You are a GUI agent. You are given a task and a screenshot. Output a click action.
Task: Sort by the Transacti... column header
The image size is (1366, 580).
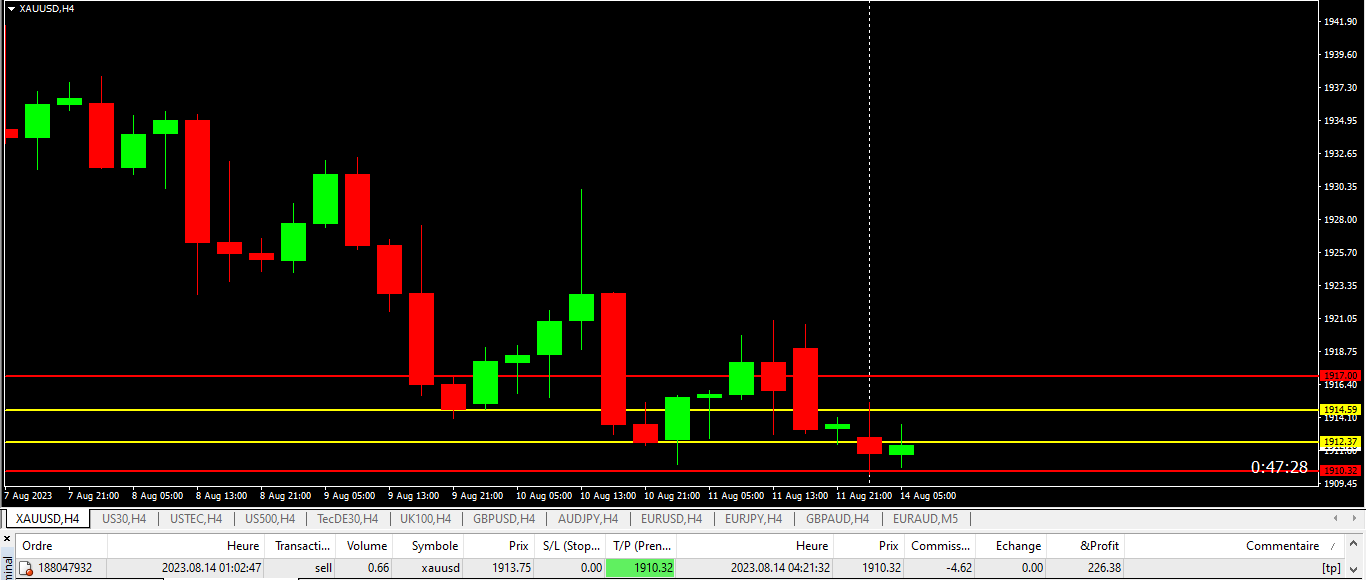click(x=302, y=546)
